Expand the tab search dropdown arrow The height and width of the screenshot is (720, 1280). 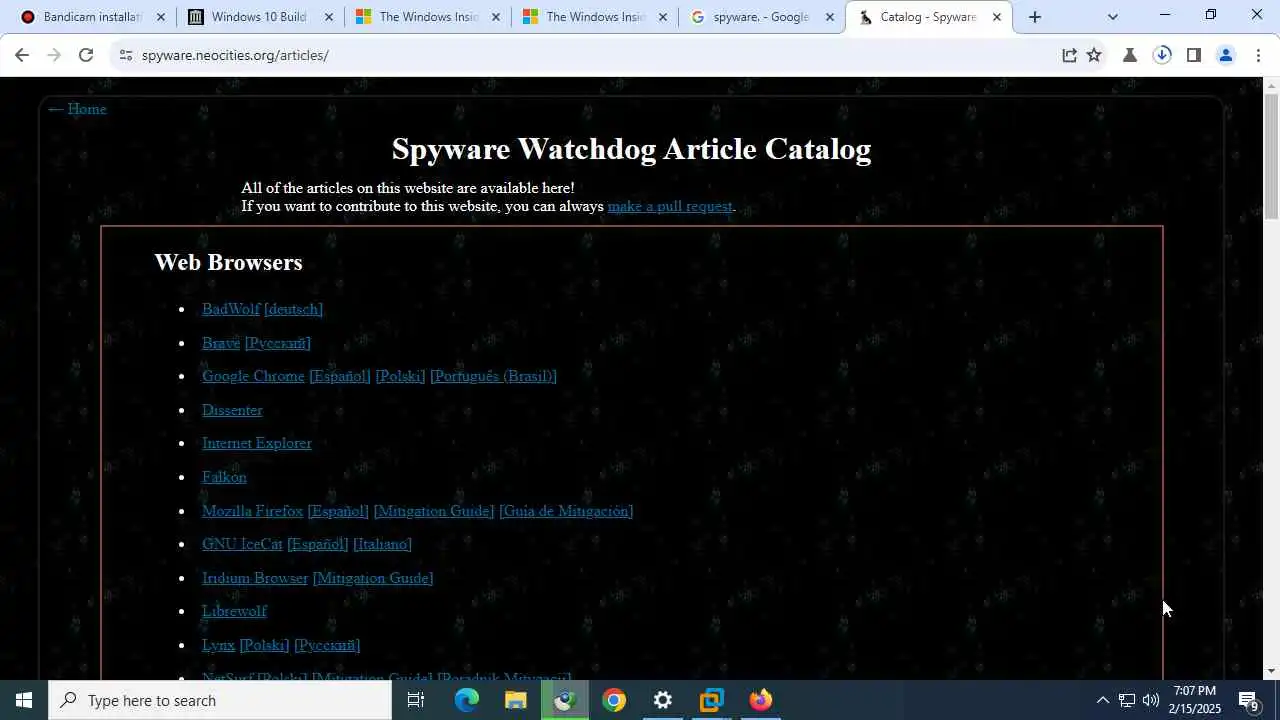tap(1113, 17)
